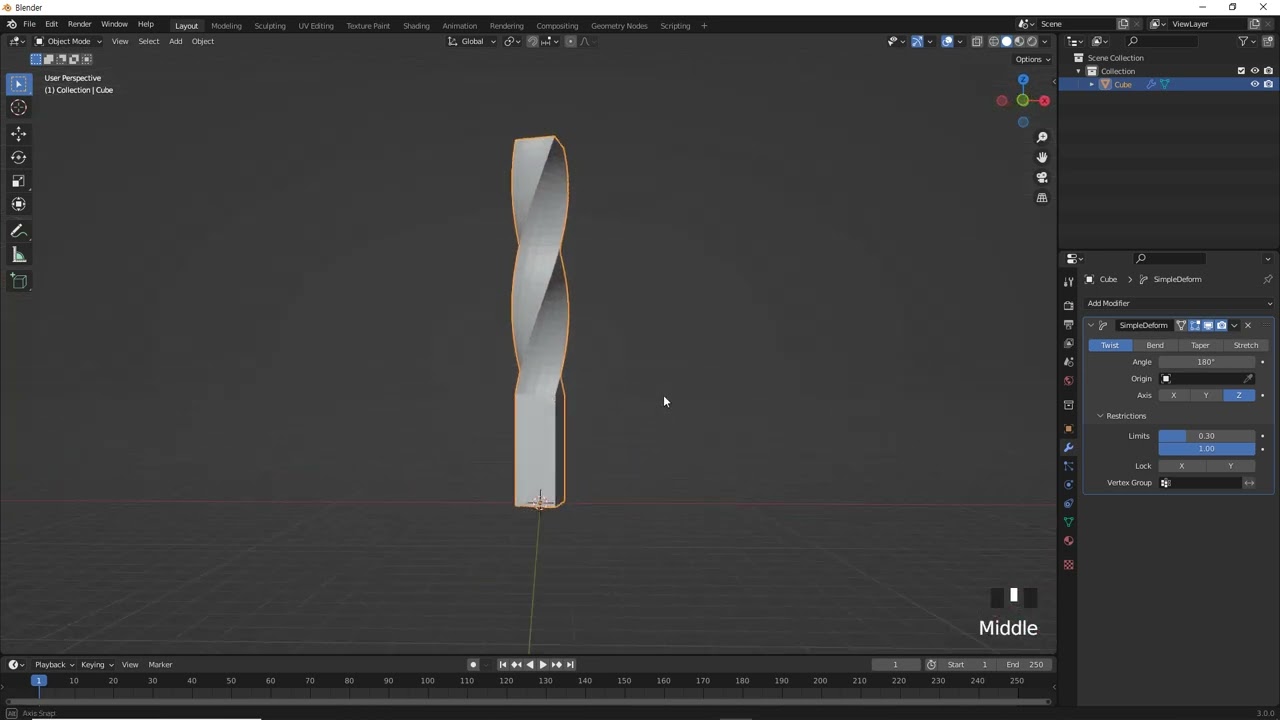Select the Transform tool
Screen dimensions: 1280x720
[18, 204]
